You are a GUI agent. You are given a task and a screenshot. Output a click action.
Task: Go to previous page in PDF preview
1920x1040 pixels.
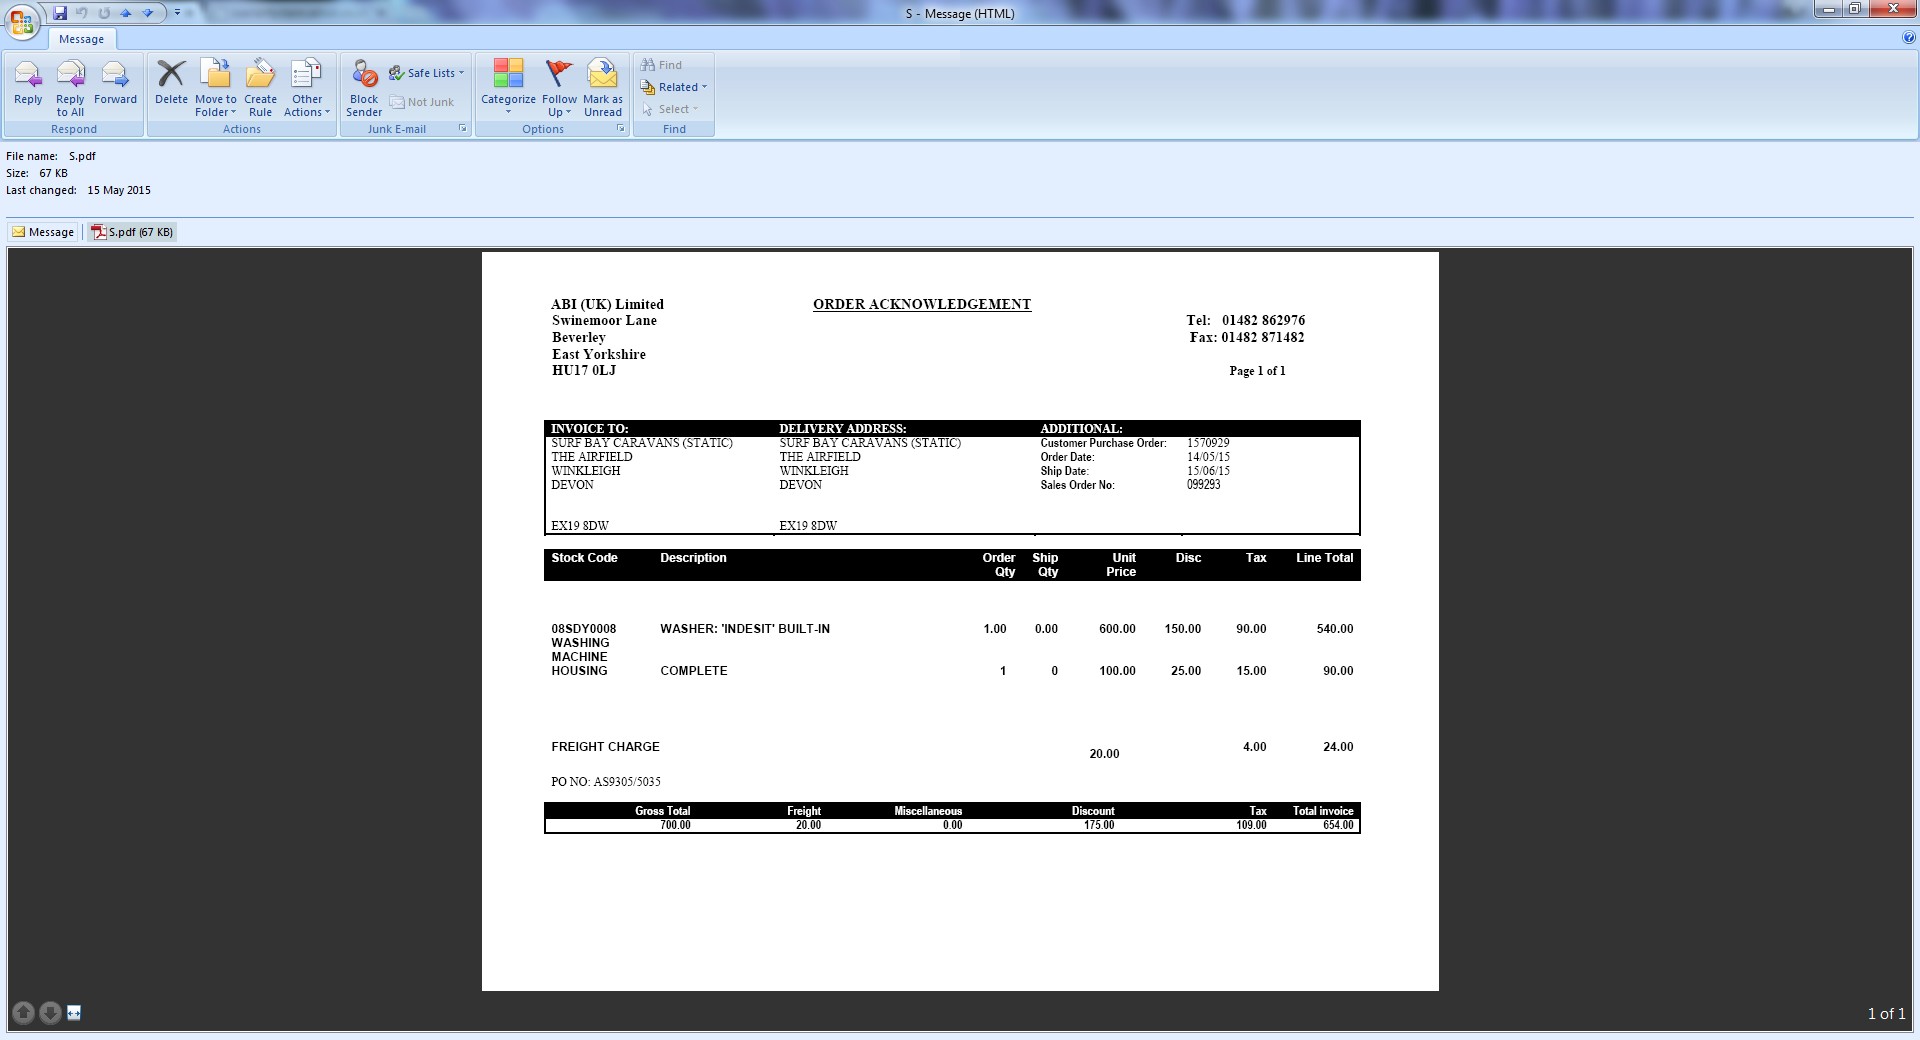point(24,1013)
